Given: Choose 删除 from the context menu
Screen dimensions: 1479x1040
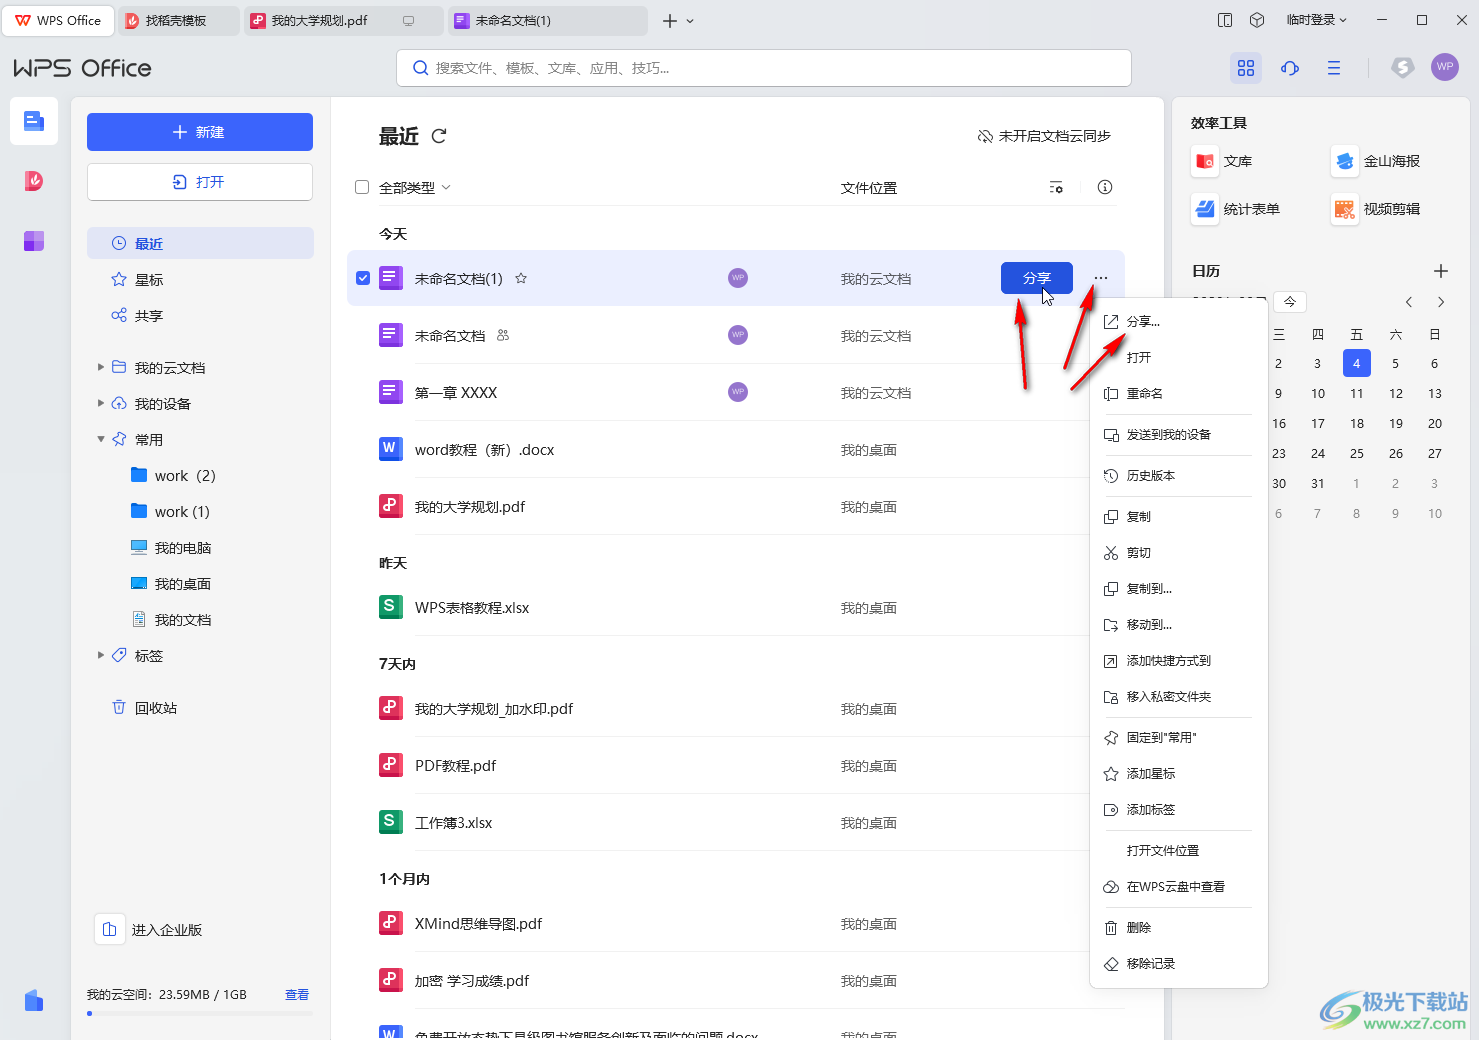Looking at the screenshot, I should click(1178, 928).
